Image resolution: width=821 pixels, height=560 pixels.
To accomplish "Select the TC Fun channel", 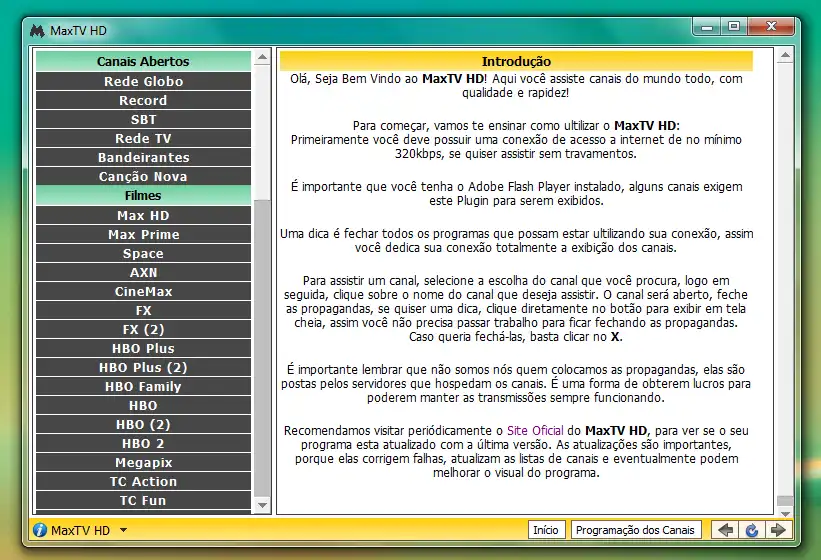I will tap(143, 500).
